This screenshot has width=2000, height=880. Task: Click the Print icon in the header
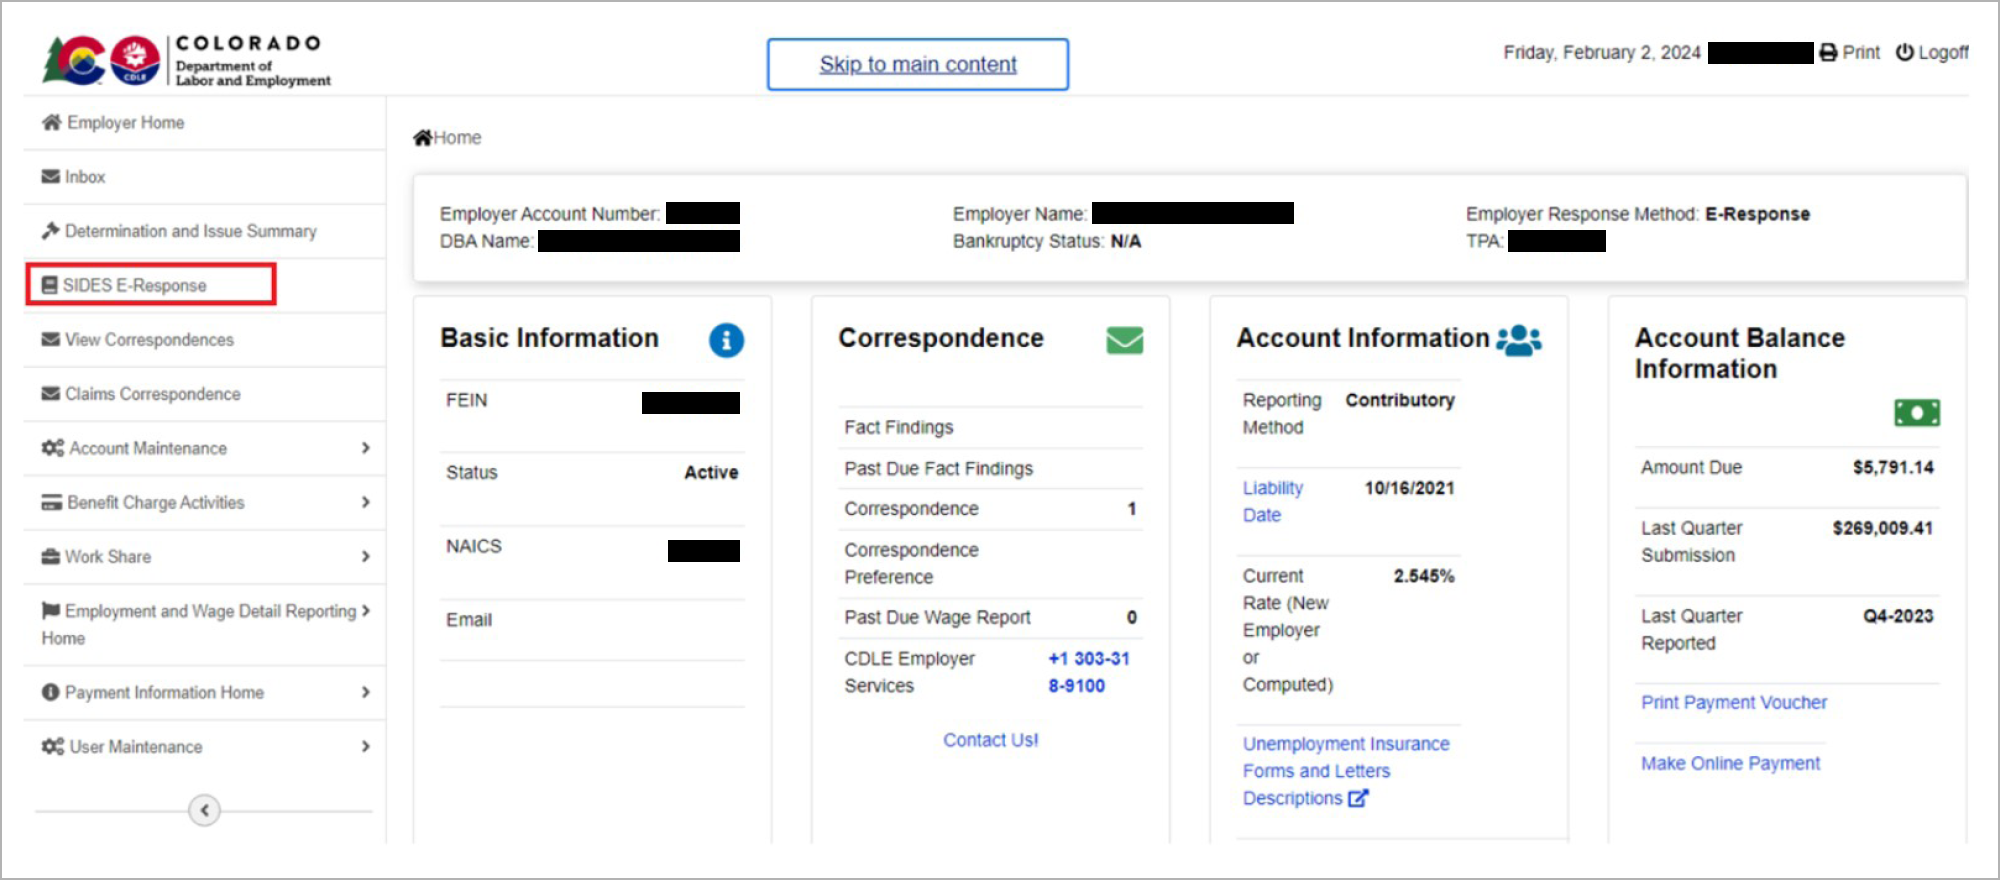click(1828, 53)
